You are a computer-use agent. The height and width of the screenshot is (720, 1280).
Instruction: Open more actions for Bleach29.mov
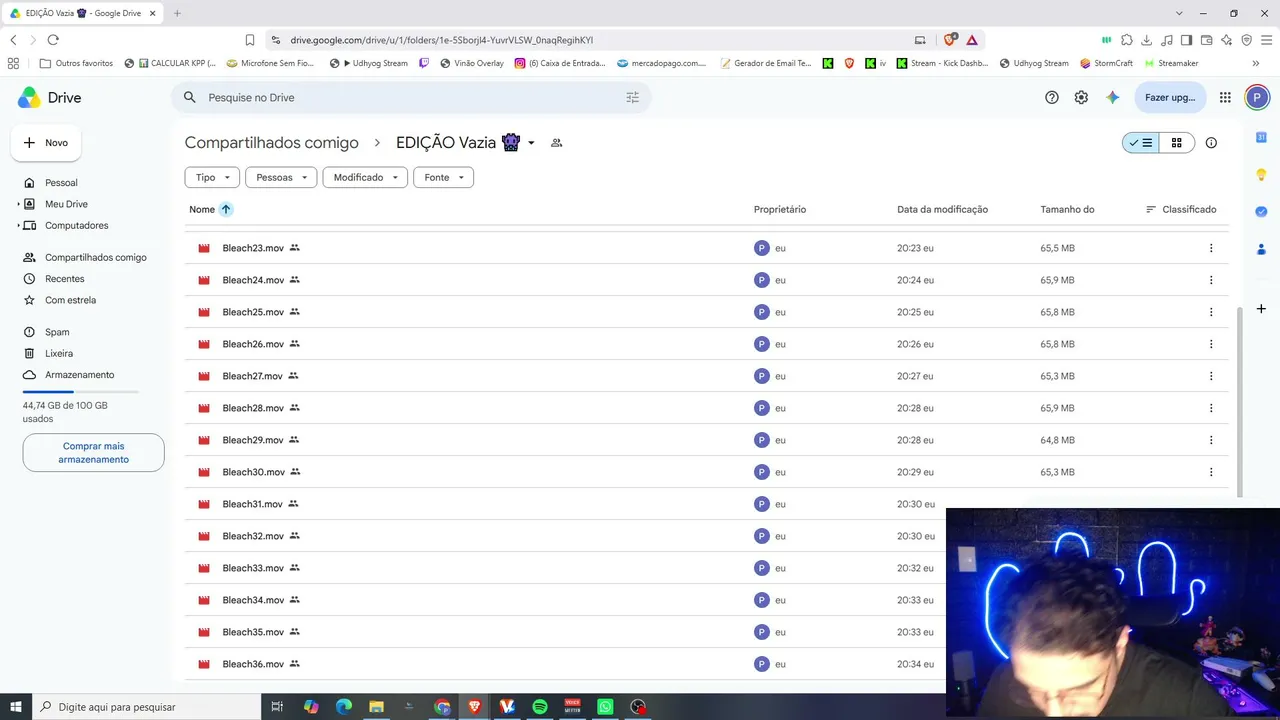pyautogui.click(x=1211, y=440)
